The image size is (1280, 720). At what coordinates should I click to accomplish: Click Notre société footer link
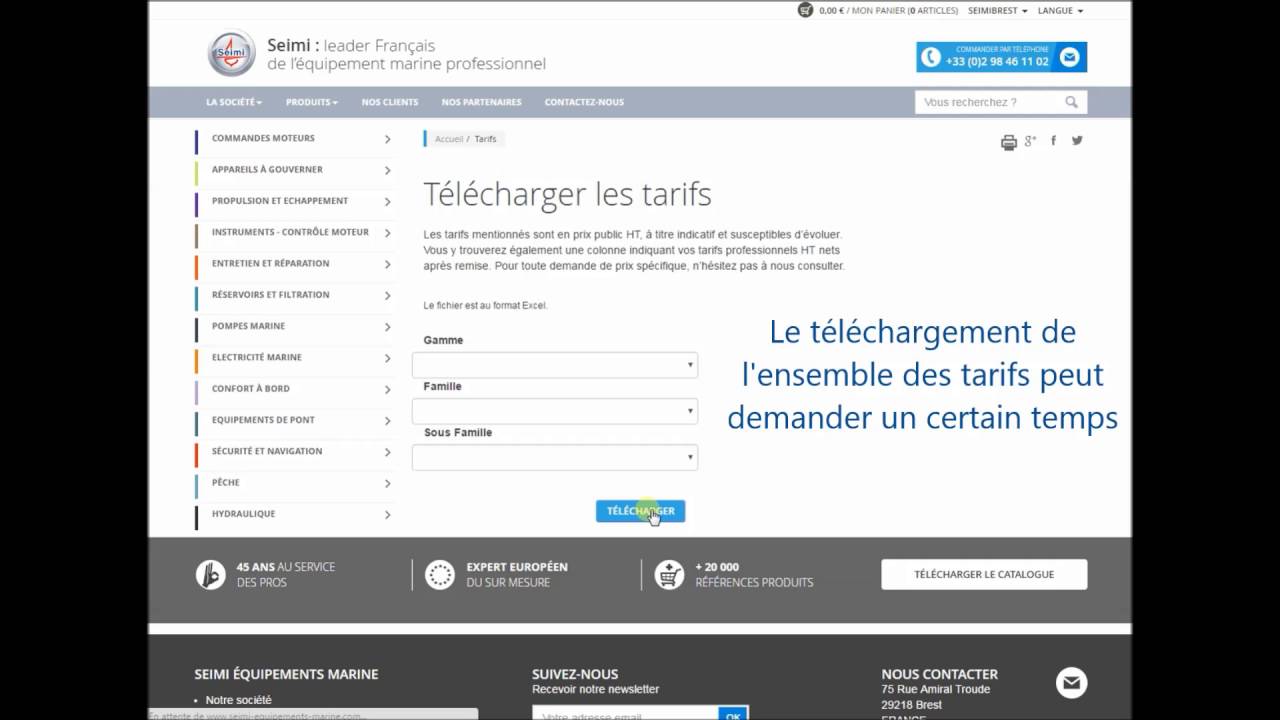238,700
